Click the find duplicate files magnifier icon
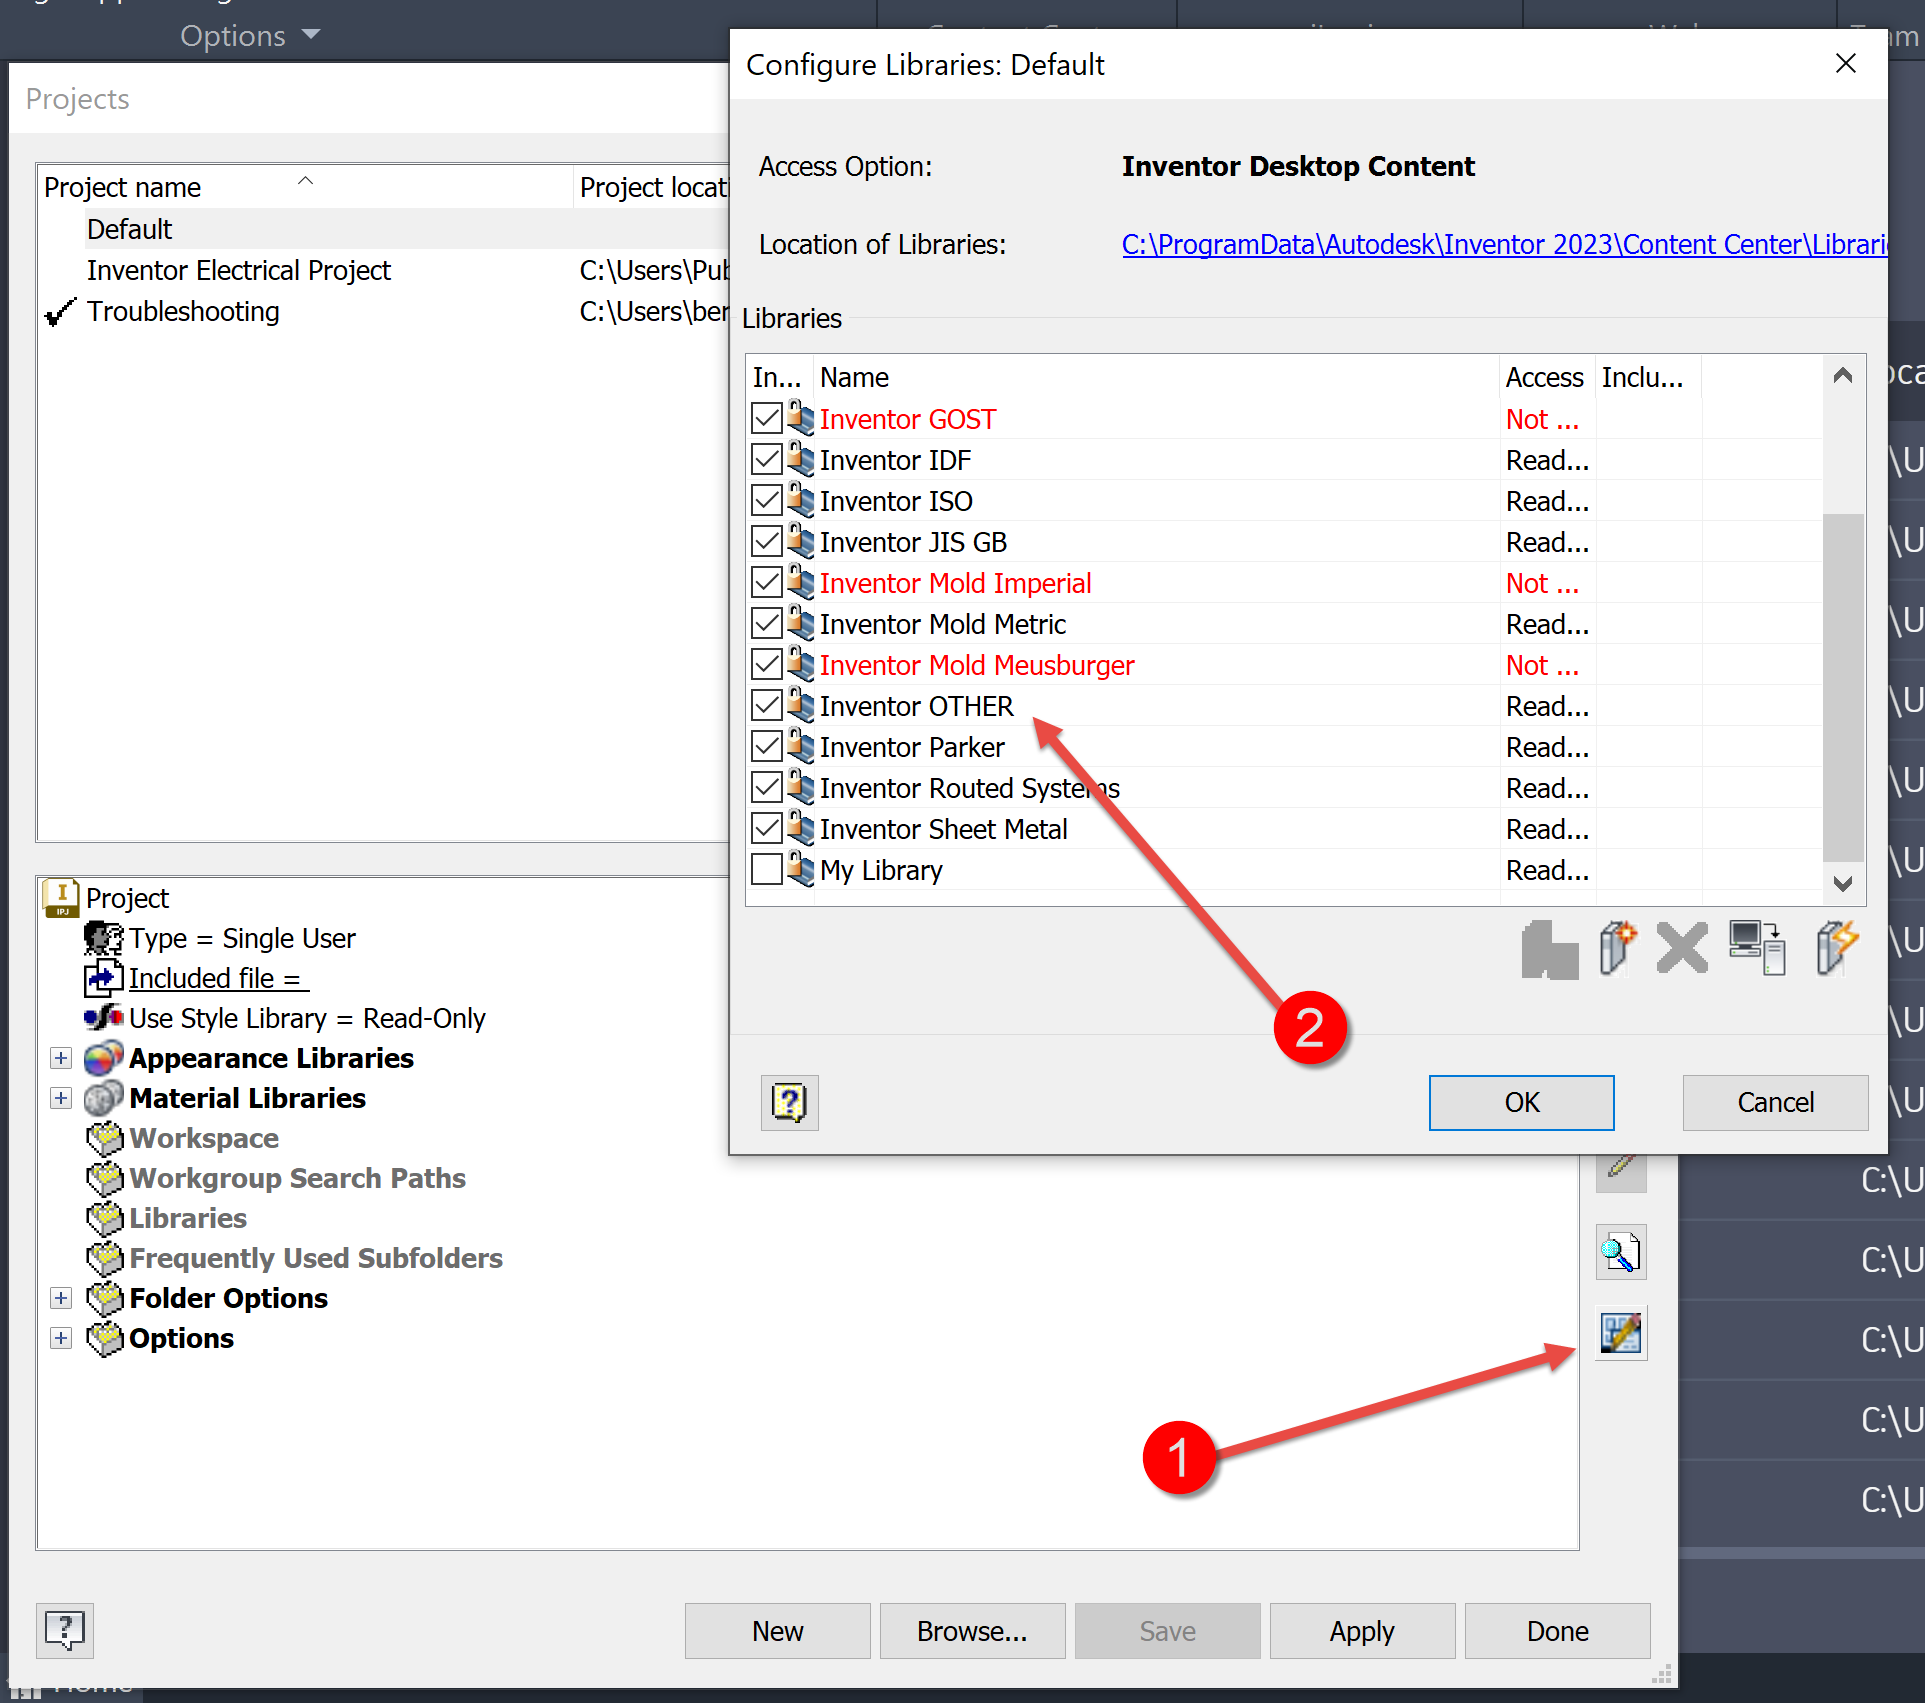This screenshot has height=1703, width=1925. (x=1620, y=1252)
